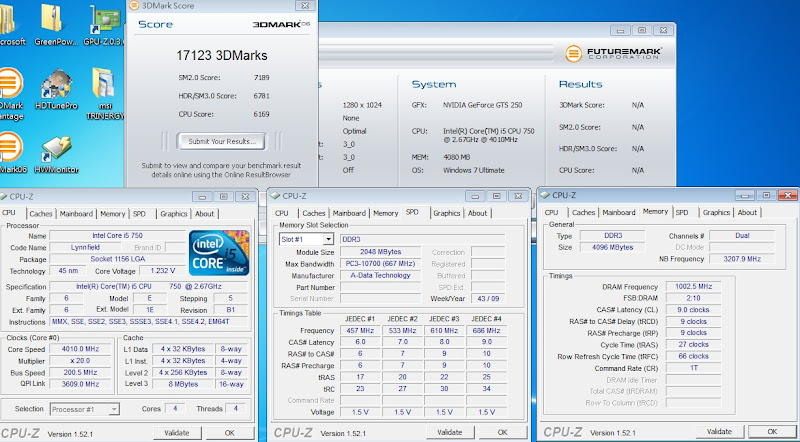
Task: Click the Package Socket 1156 LGA value
Action: coord(118,259)
